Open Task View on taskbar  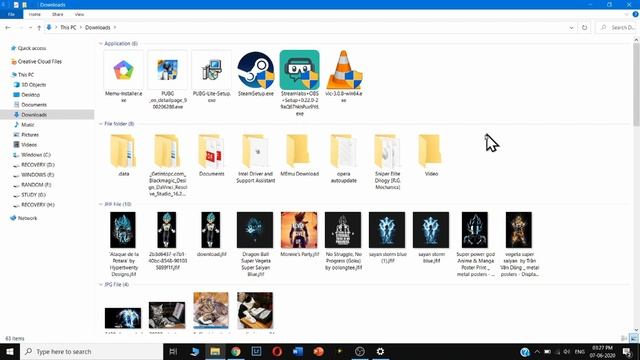173,351
